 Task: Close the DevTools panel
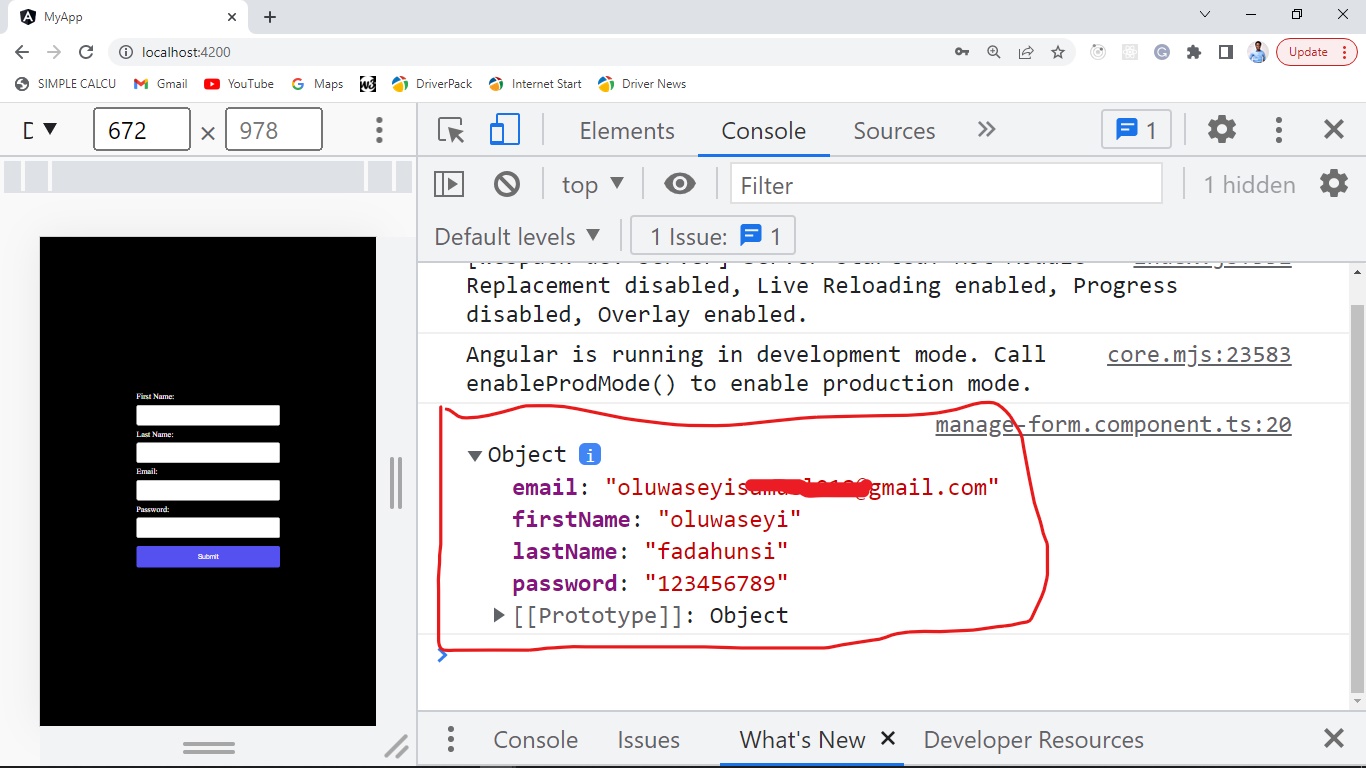(1334, 130)
